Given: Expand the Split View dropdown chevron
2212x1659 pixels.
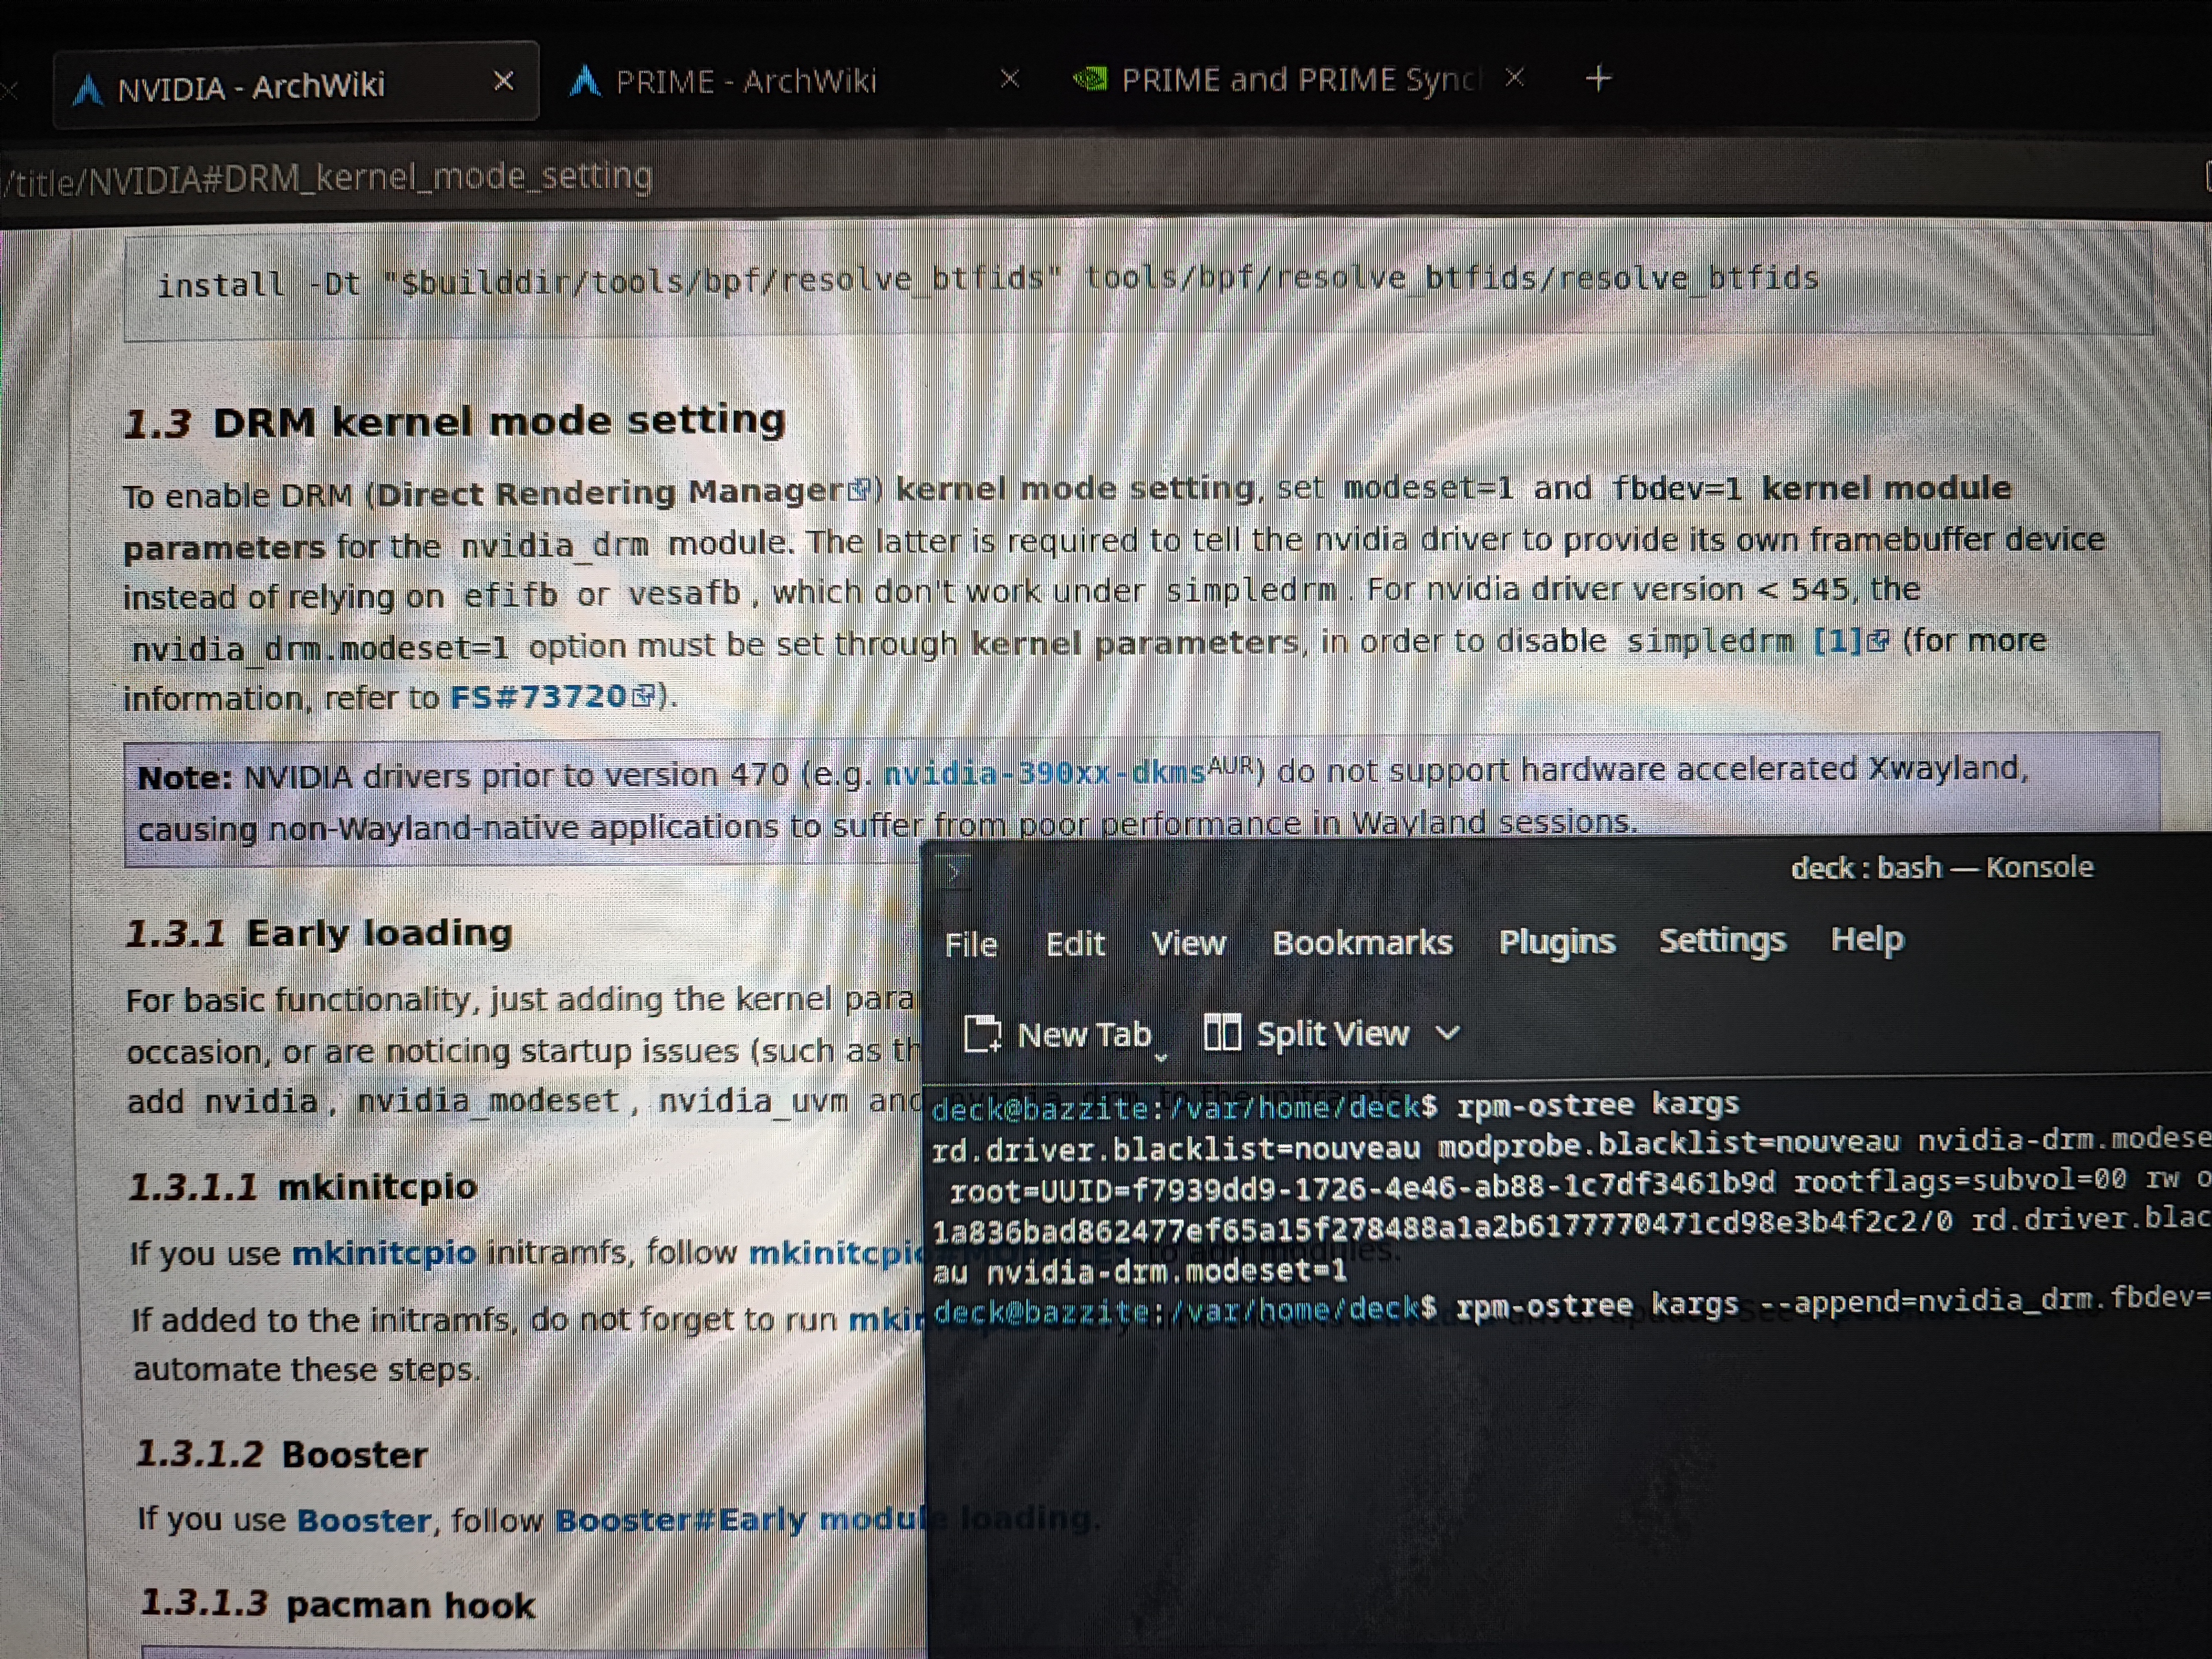Looking at the screenshot, I should click(x=1448, y=1033).
